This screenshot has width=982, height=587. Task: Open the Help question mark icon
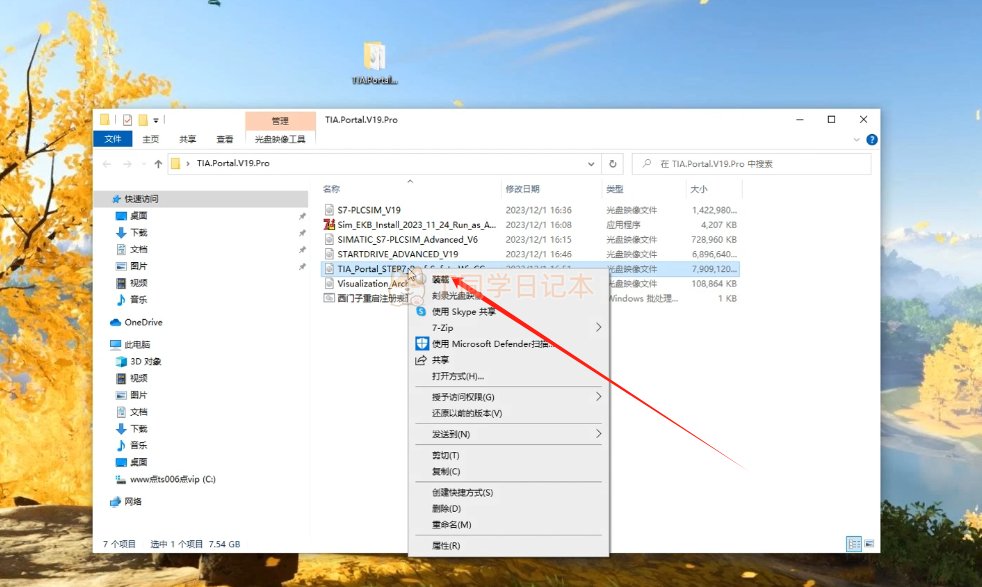coord(872,140)
